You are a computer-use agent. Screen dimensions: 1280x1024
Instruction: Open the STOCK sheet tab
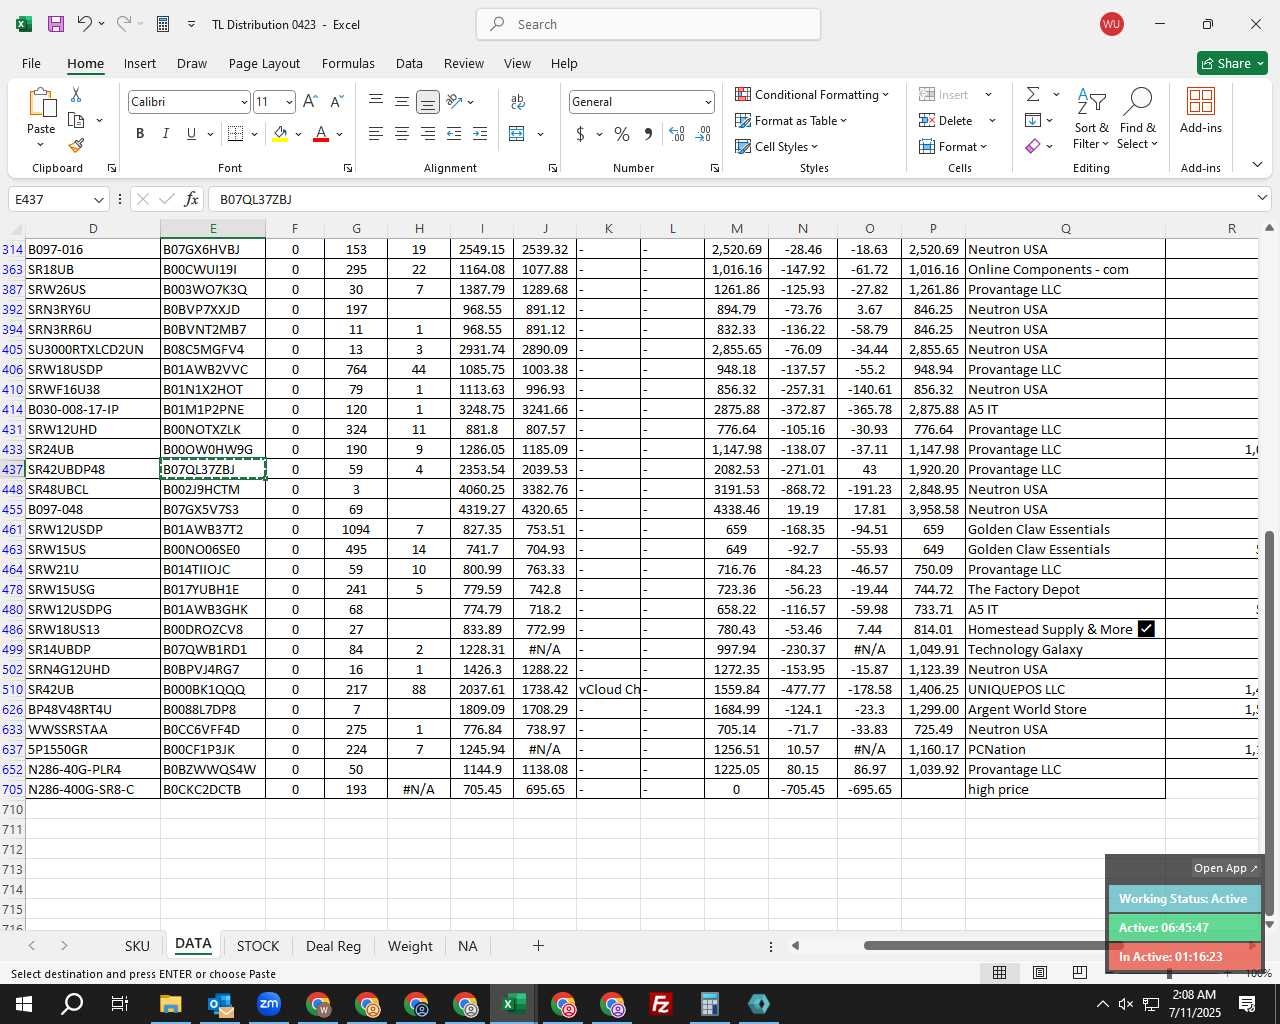click(x=258, y=945)
